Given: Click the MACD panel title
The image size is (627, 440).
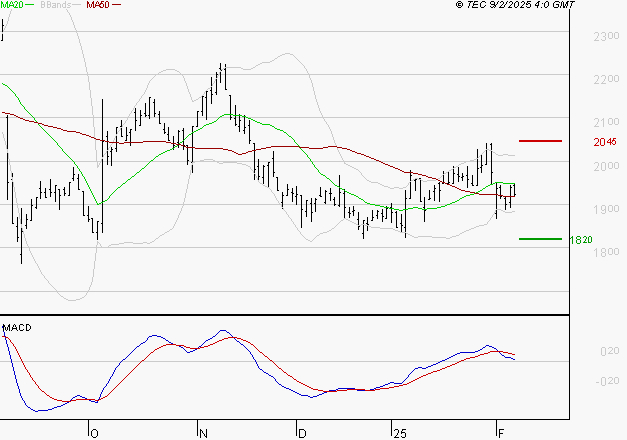Looking at the screenshot, I should click(17, 328).
